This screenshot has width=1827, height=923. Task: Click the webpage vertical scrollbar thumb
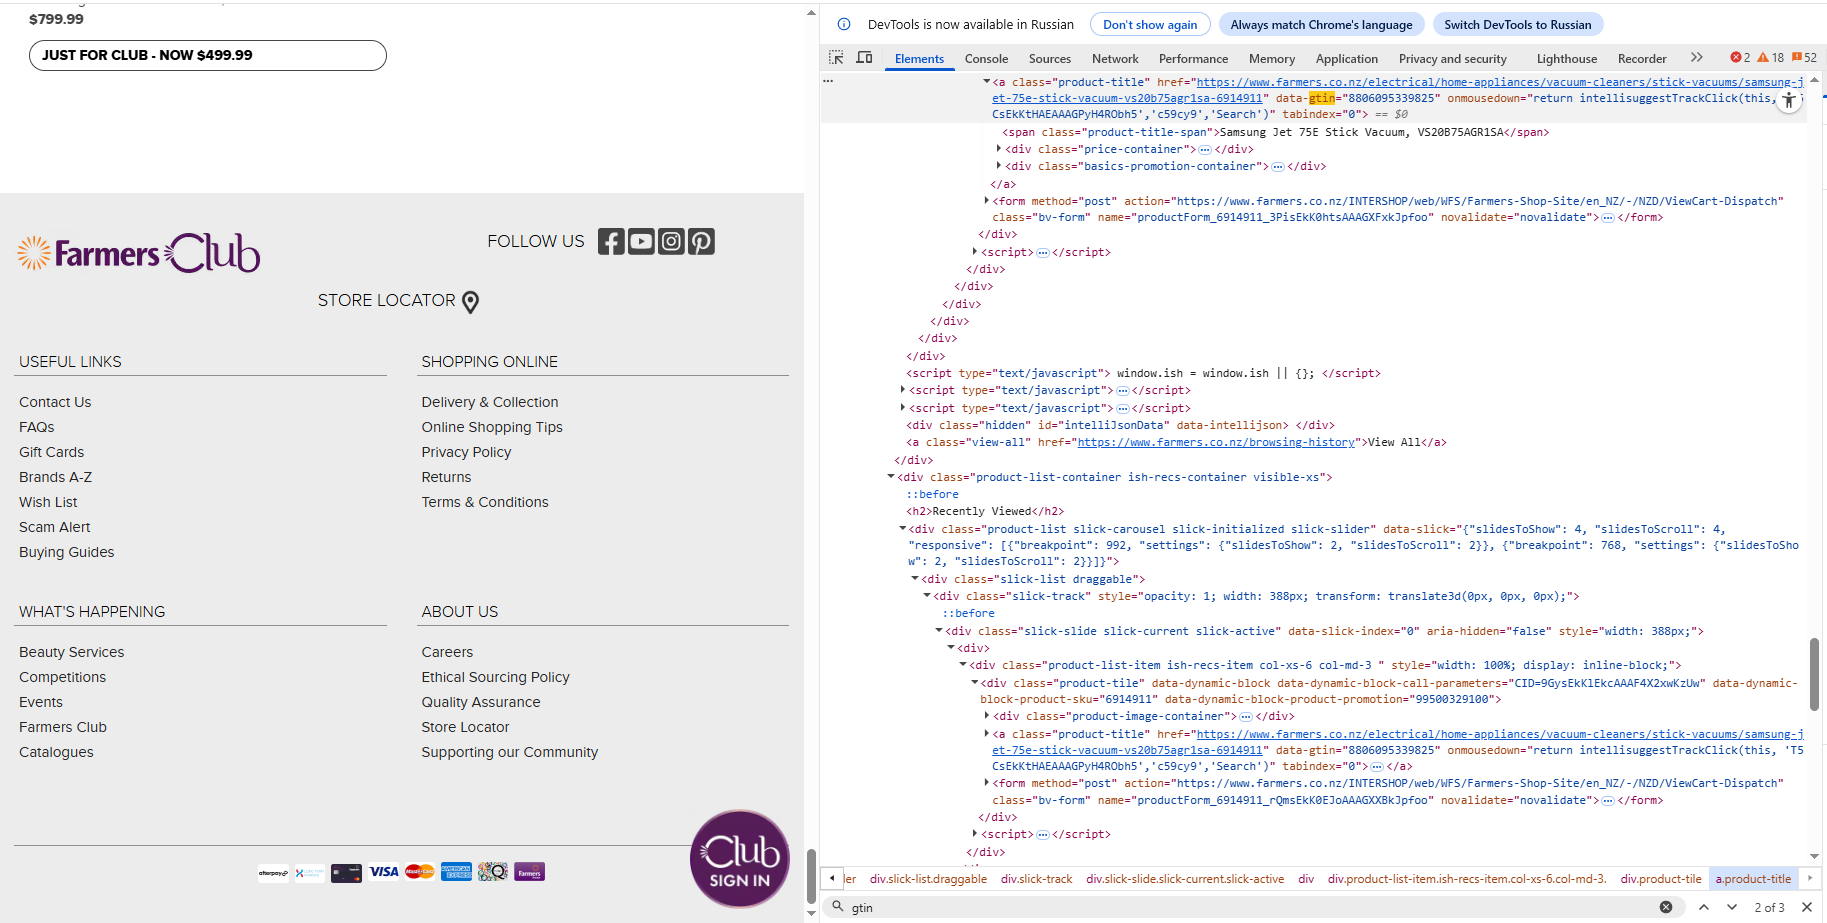point(811,875)
